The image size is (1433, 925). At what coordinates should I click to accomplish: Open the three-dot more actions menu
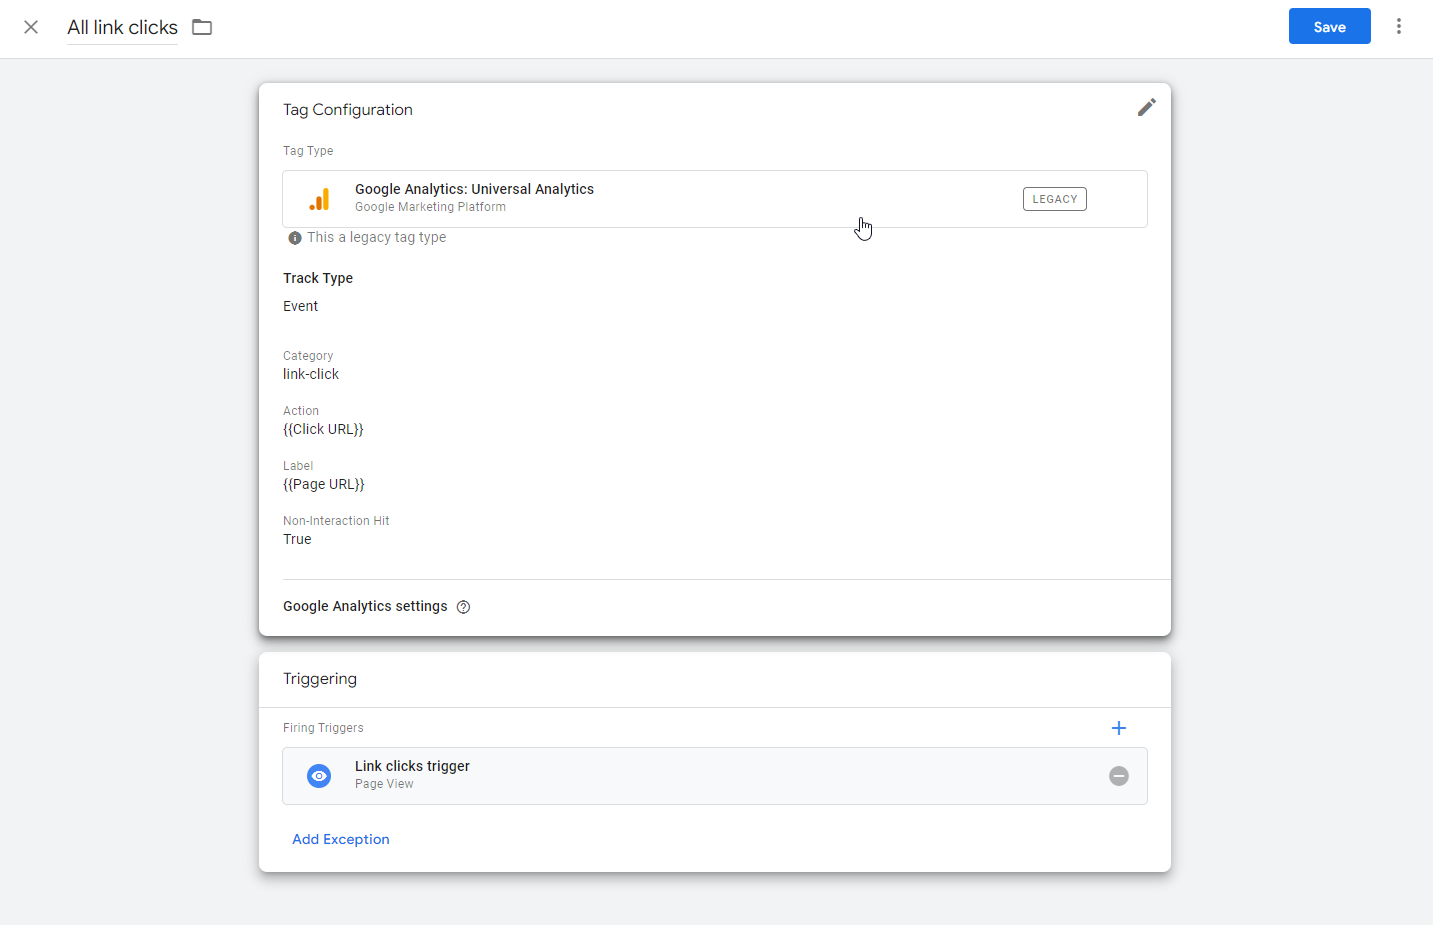click(x=1398, y=27)
